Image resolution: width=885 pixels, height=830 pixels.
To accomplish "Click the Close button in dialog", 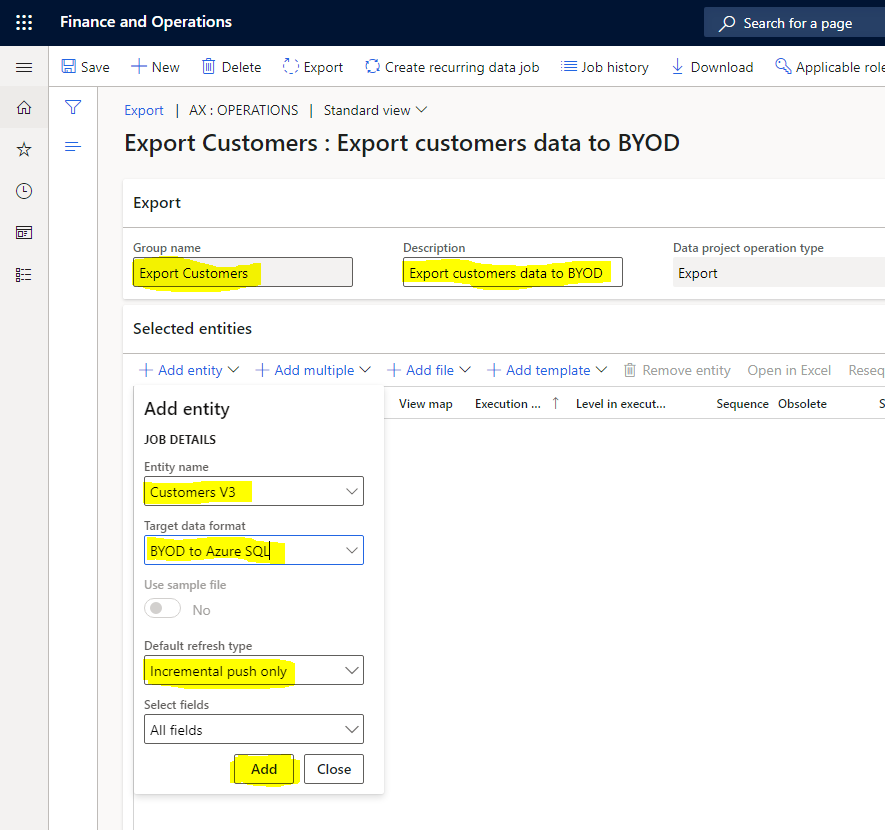I will point(334,769).
